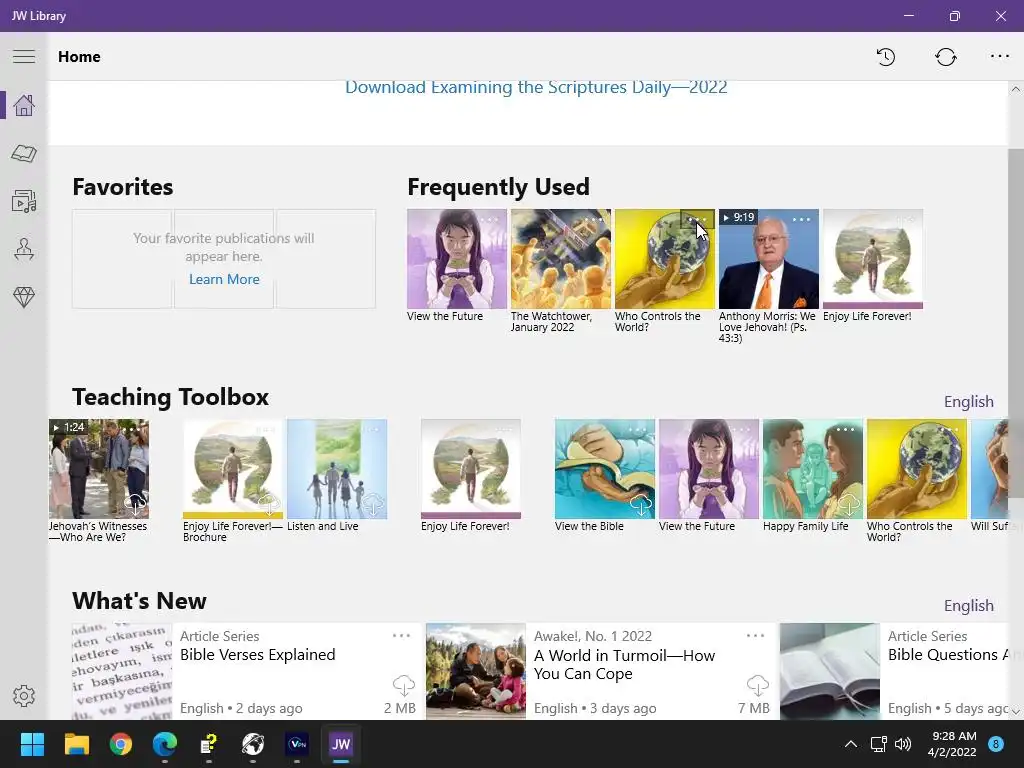The image size is (1024, 768).
Task: Change Teaching Toolbox language from English
Action: (968, 402)
